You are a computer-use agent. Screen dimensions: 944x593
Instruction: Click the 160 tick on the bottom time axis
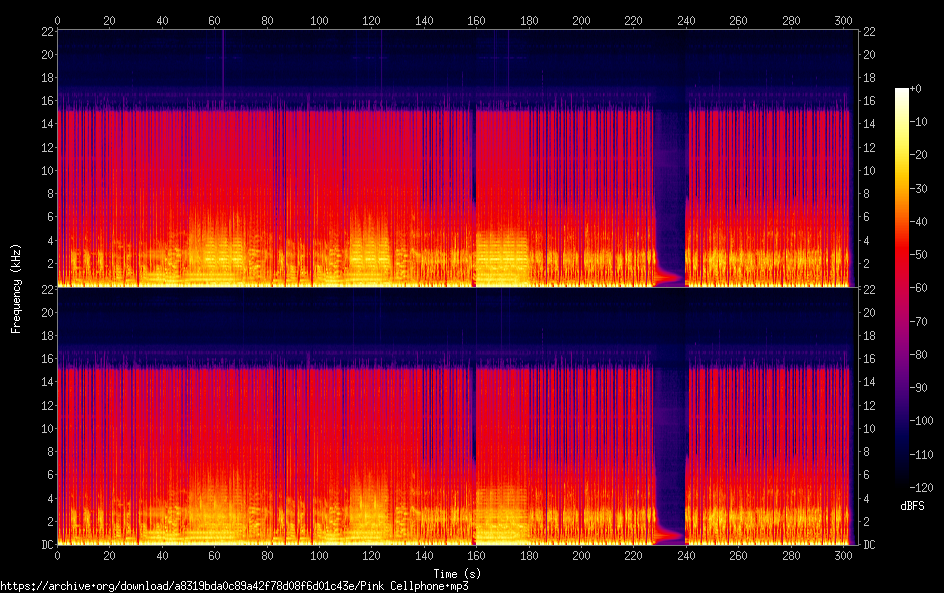(476, 556)
